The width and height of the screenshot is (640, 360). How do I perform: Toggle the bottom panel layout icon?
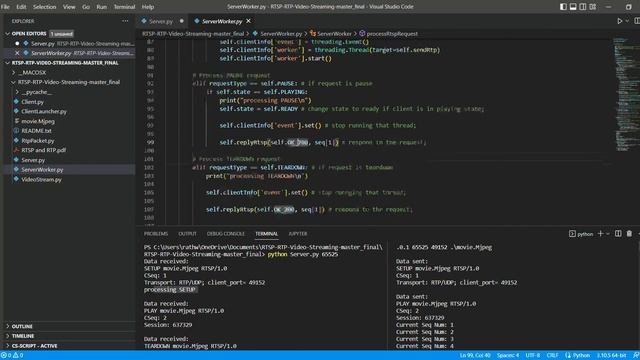(x=573, y=7)
